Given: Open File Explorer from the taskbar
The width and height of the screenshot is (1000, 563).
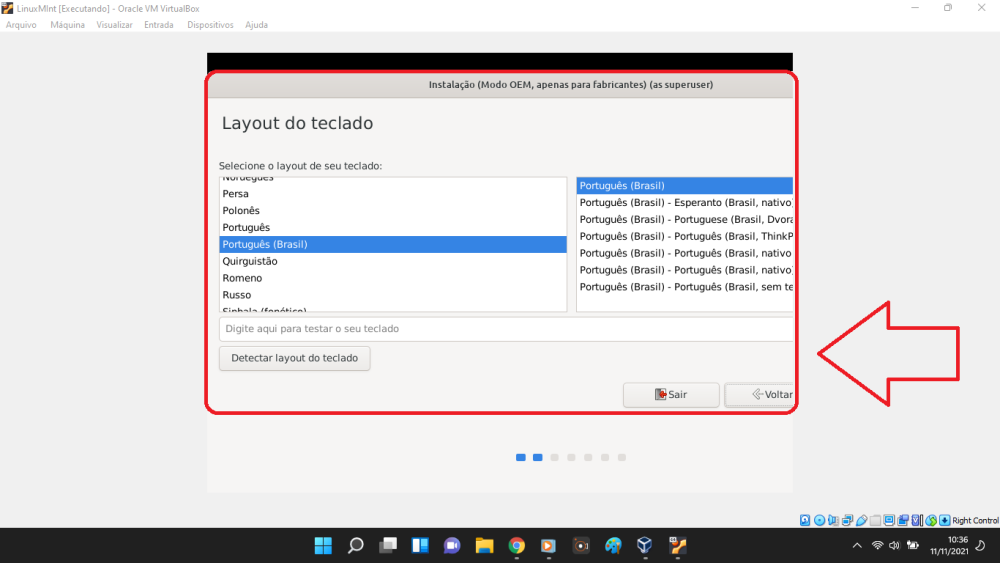Looking at the screenshot, I should tap(484, 546).
